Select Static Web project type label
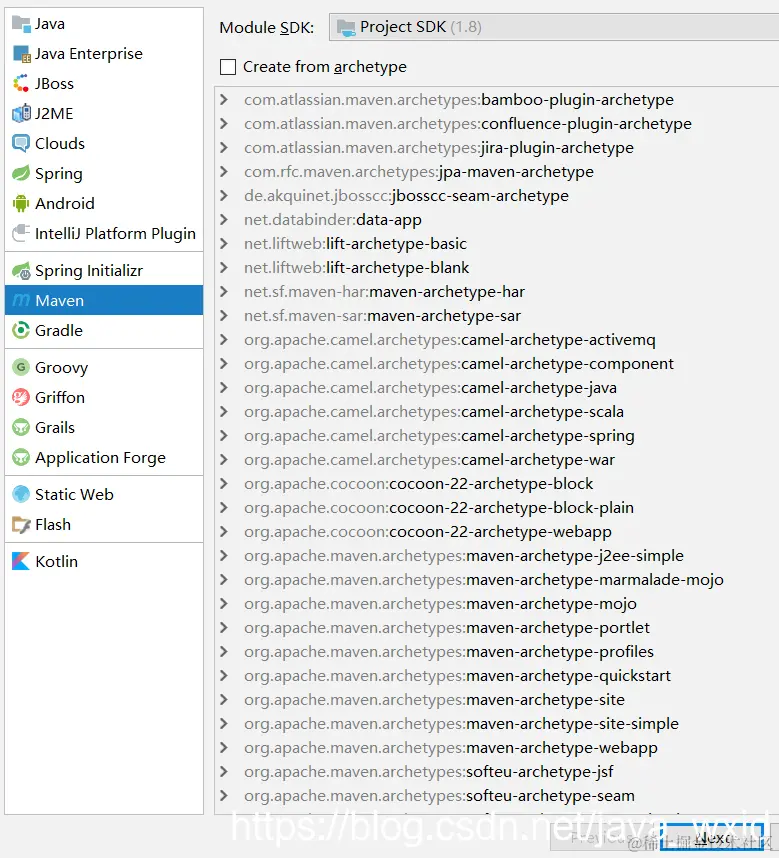Screen dimensions: 779x858 pos(74,495)
